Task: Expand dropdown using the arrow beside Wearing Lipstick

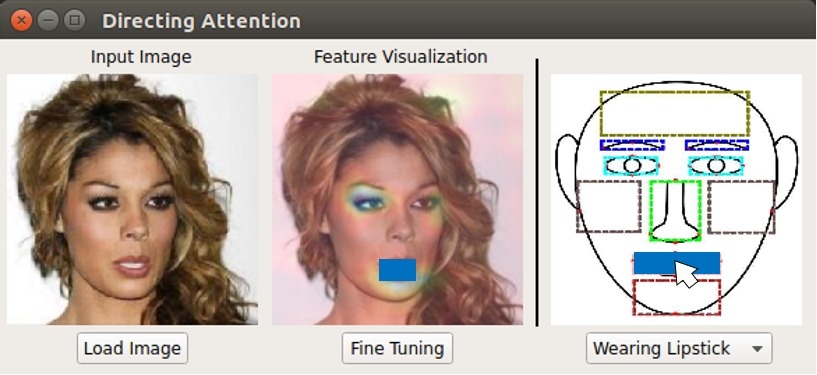Action: click(758, 349)
